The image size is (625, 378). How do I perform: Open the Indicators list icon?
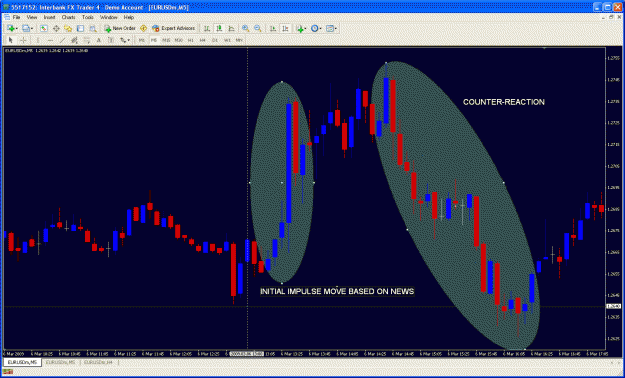300,28
